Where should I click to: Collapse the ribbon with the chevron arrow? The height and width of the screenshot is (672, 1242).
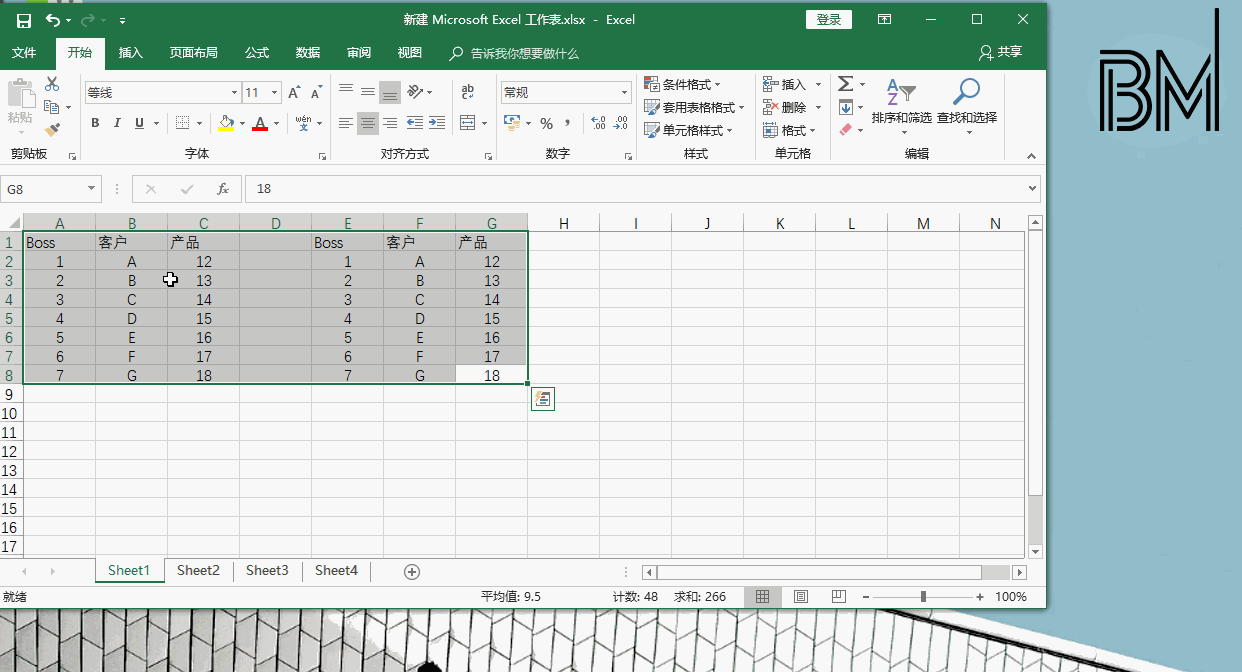[1032, 156]
